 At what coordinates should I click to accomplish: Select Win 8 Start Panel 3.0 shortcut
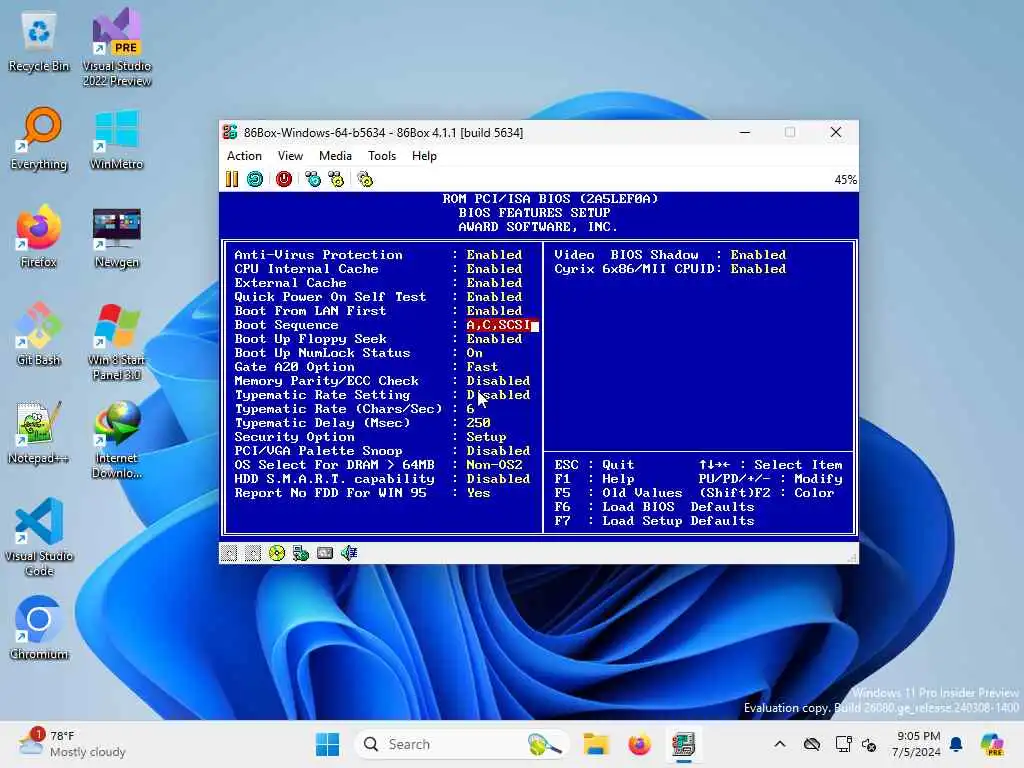(116, 342)
